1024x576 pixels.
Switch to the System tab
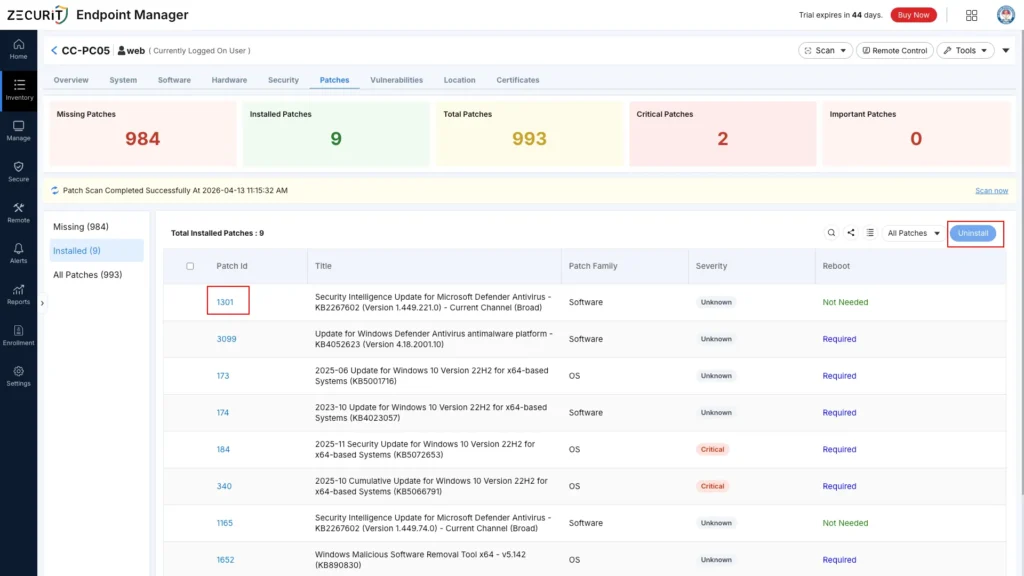point(123,80)
